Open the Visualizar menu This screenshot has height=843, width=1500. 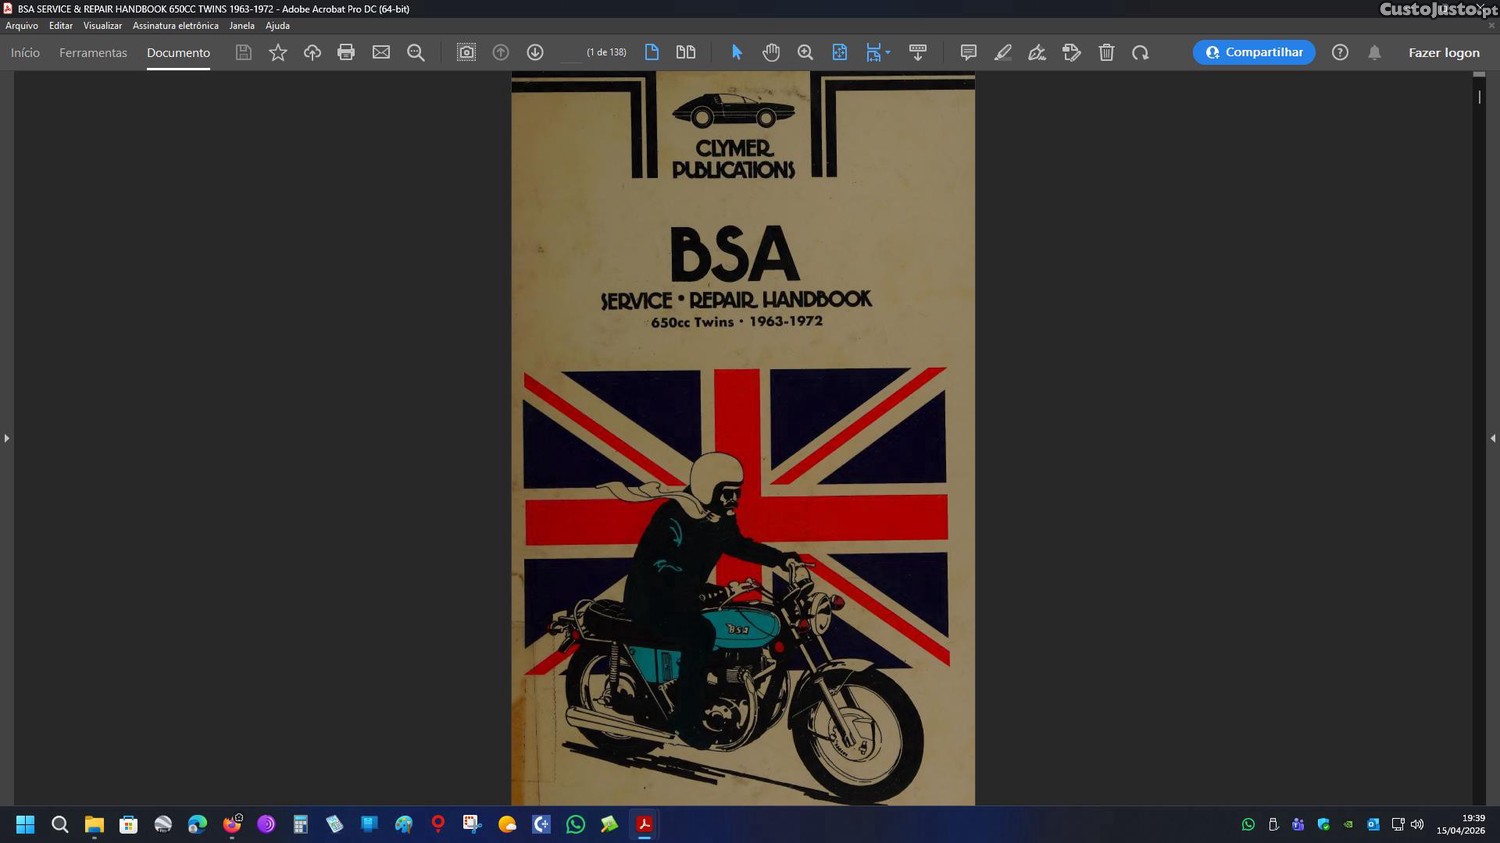tap(102, 26)
